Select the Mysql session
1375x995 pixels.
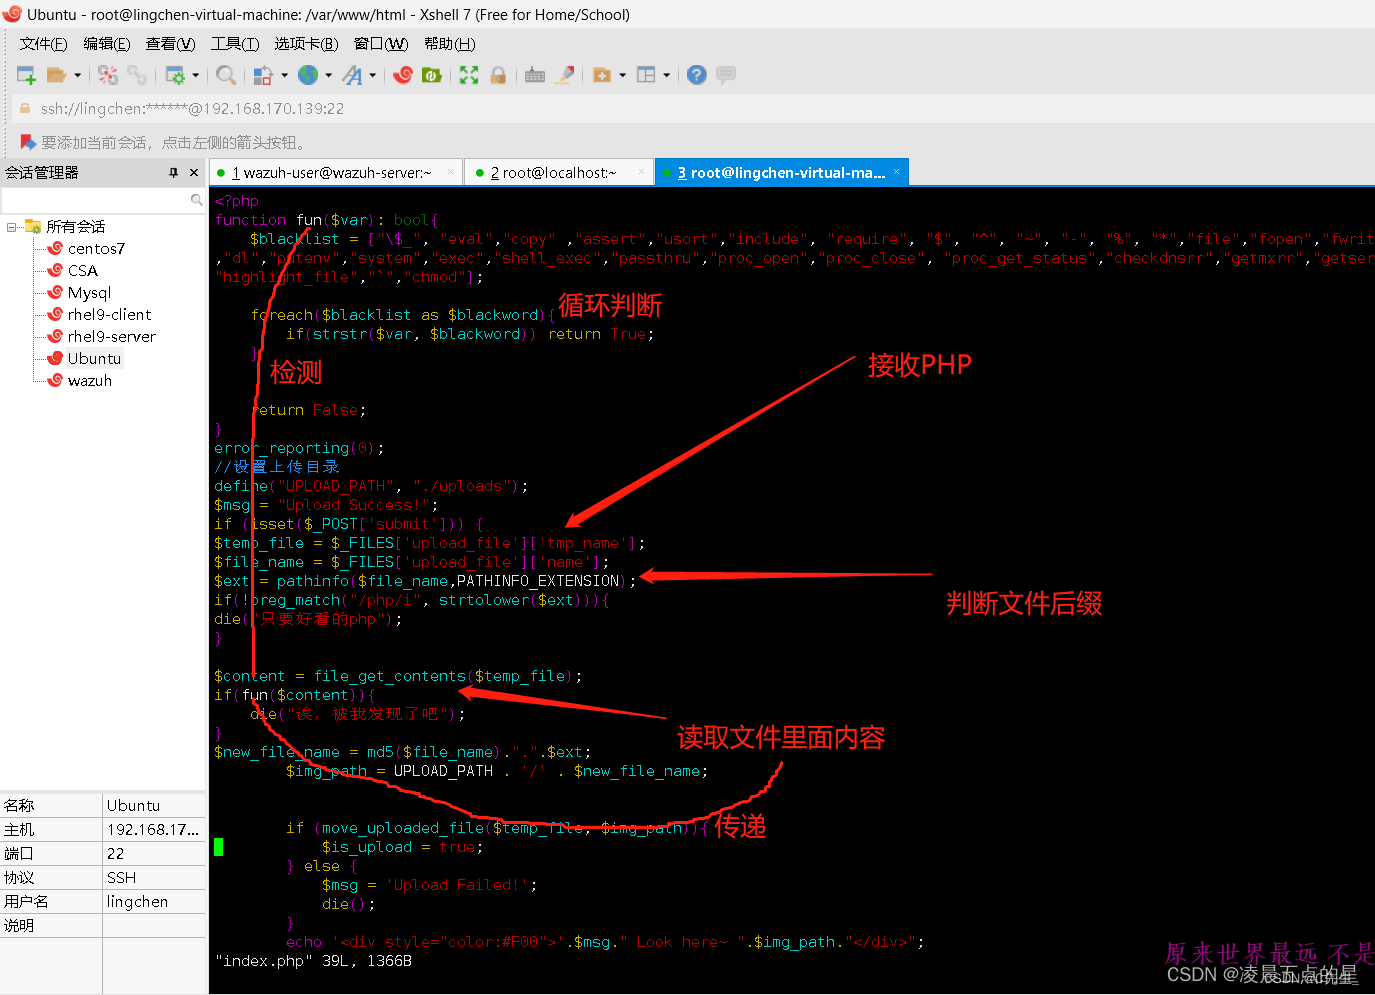point(89,293)
